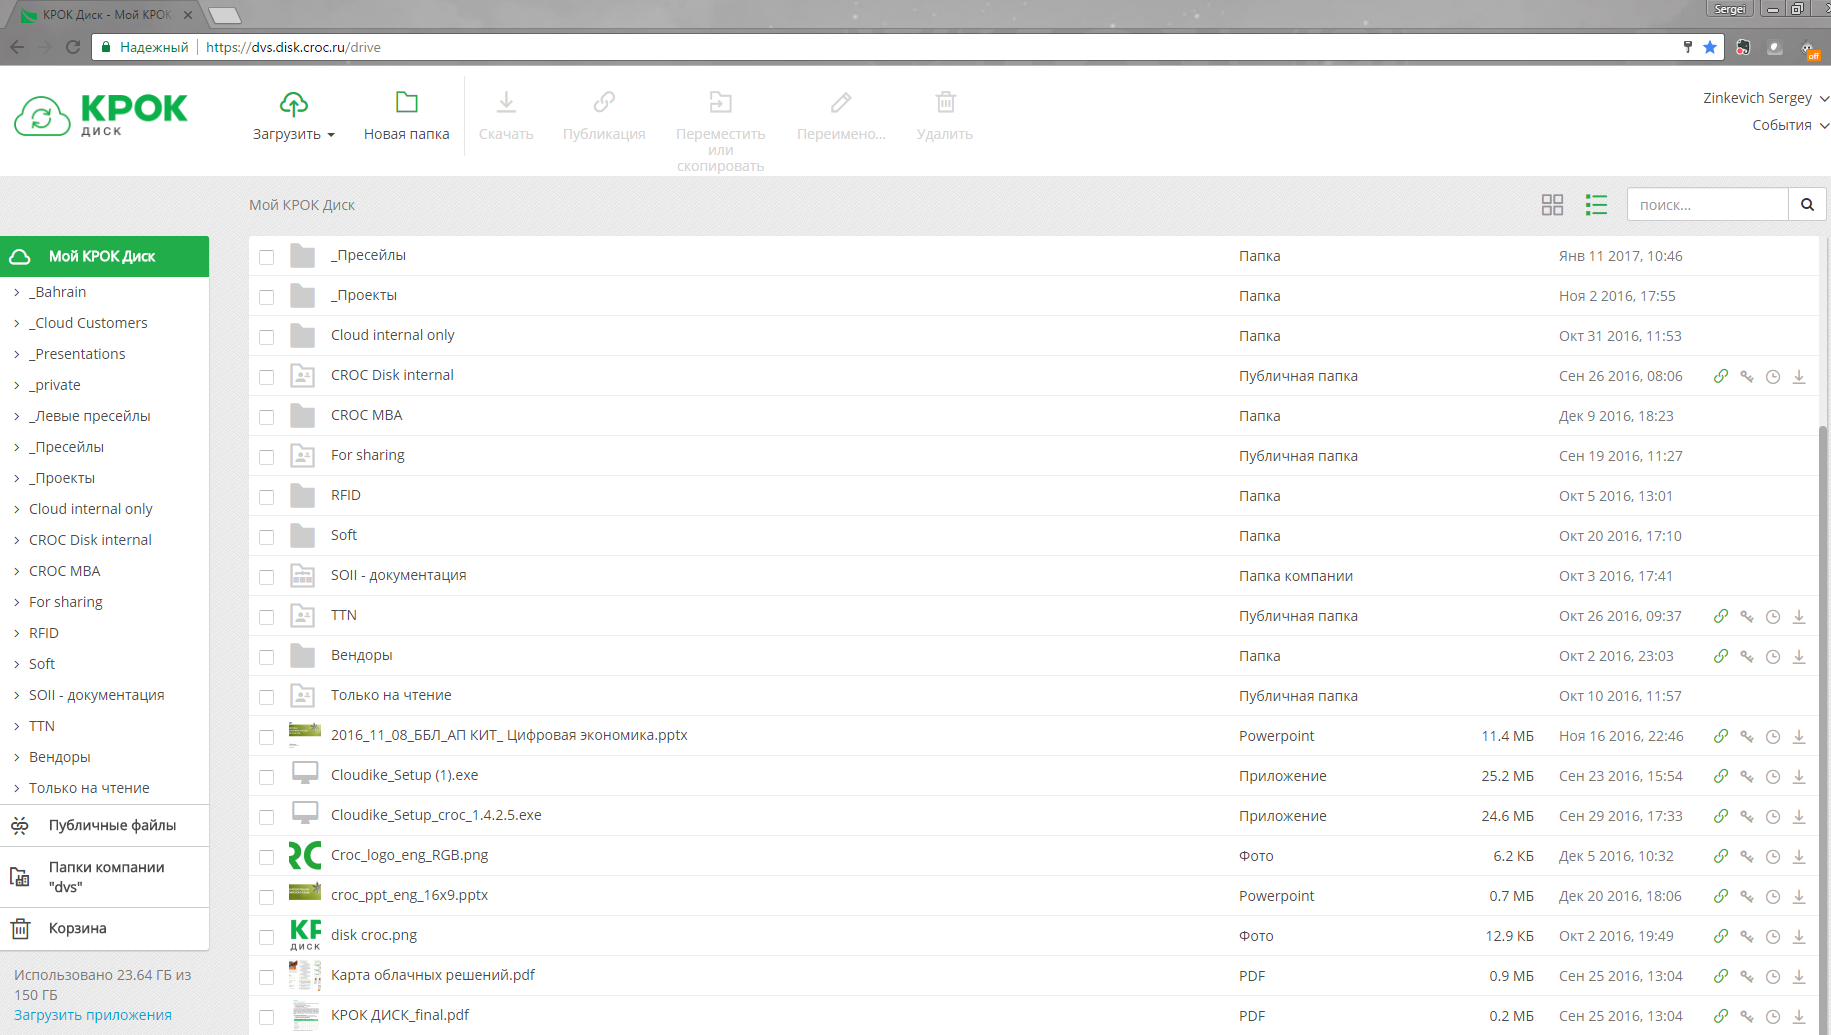This screenshot has height=1035, width=1831.
Task: Open the Вендоры folder in list
Action: pyautogui.click(x=361, y=655)
